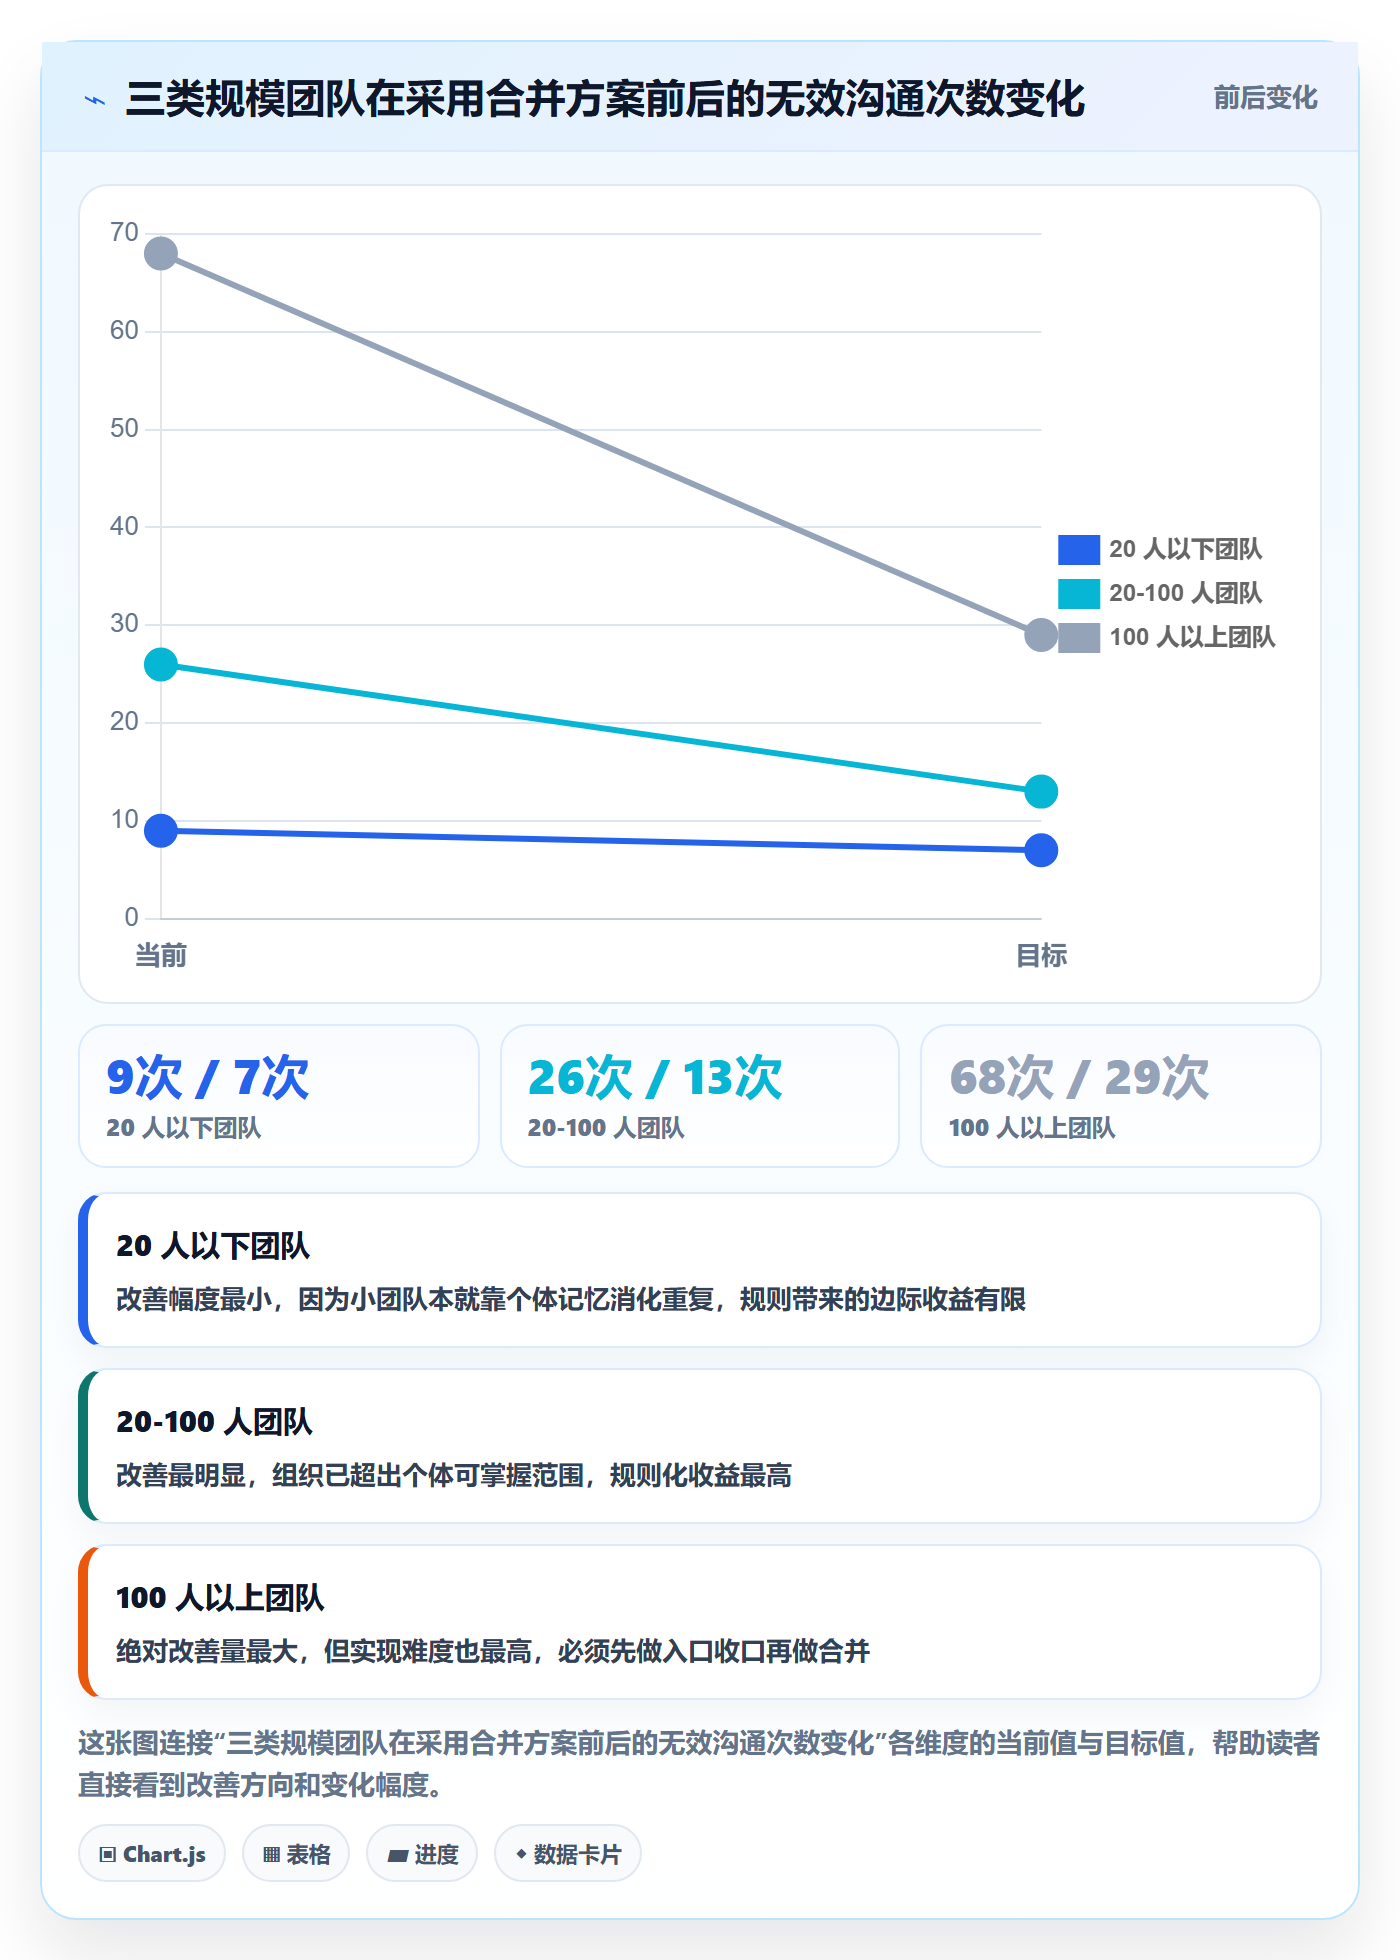Click the 20 人以下团队 label under 9次 / 7次
1400x1960 pixels.
pyautogui.click(x=184, y=1128)
